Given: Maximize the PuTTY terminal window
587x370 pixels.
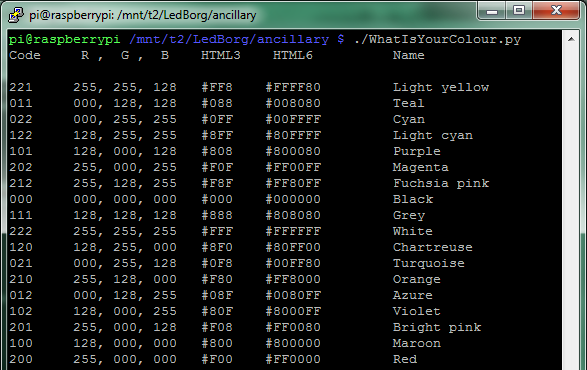Looking at the screenshot, I should tap(519, 10).
